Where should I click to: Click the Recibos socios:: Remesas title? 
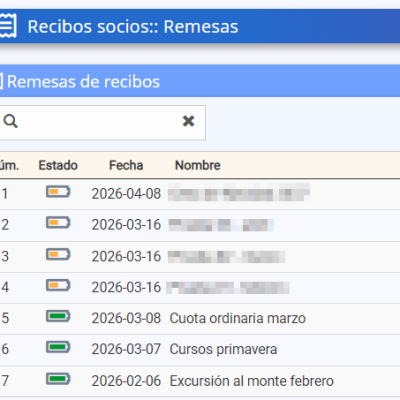133,27
